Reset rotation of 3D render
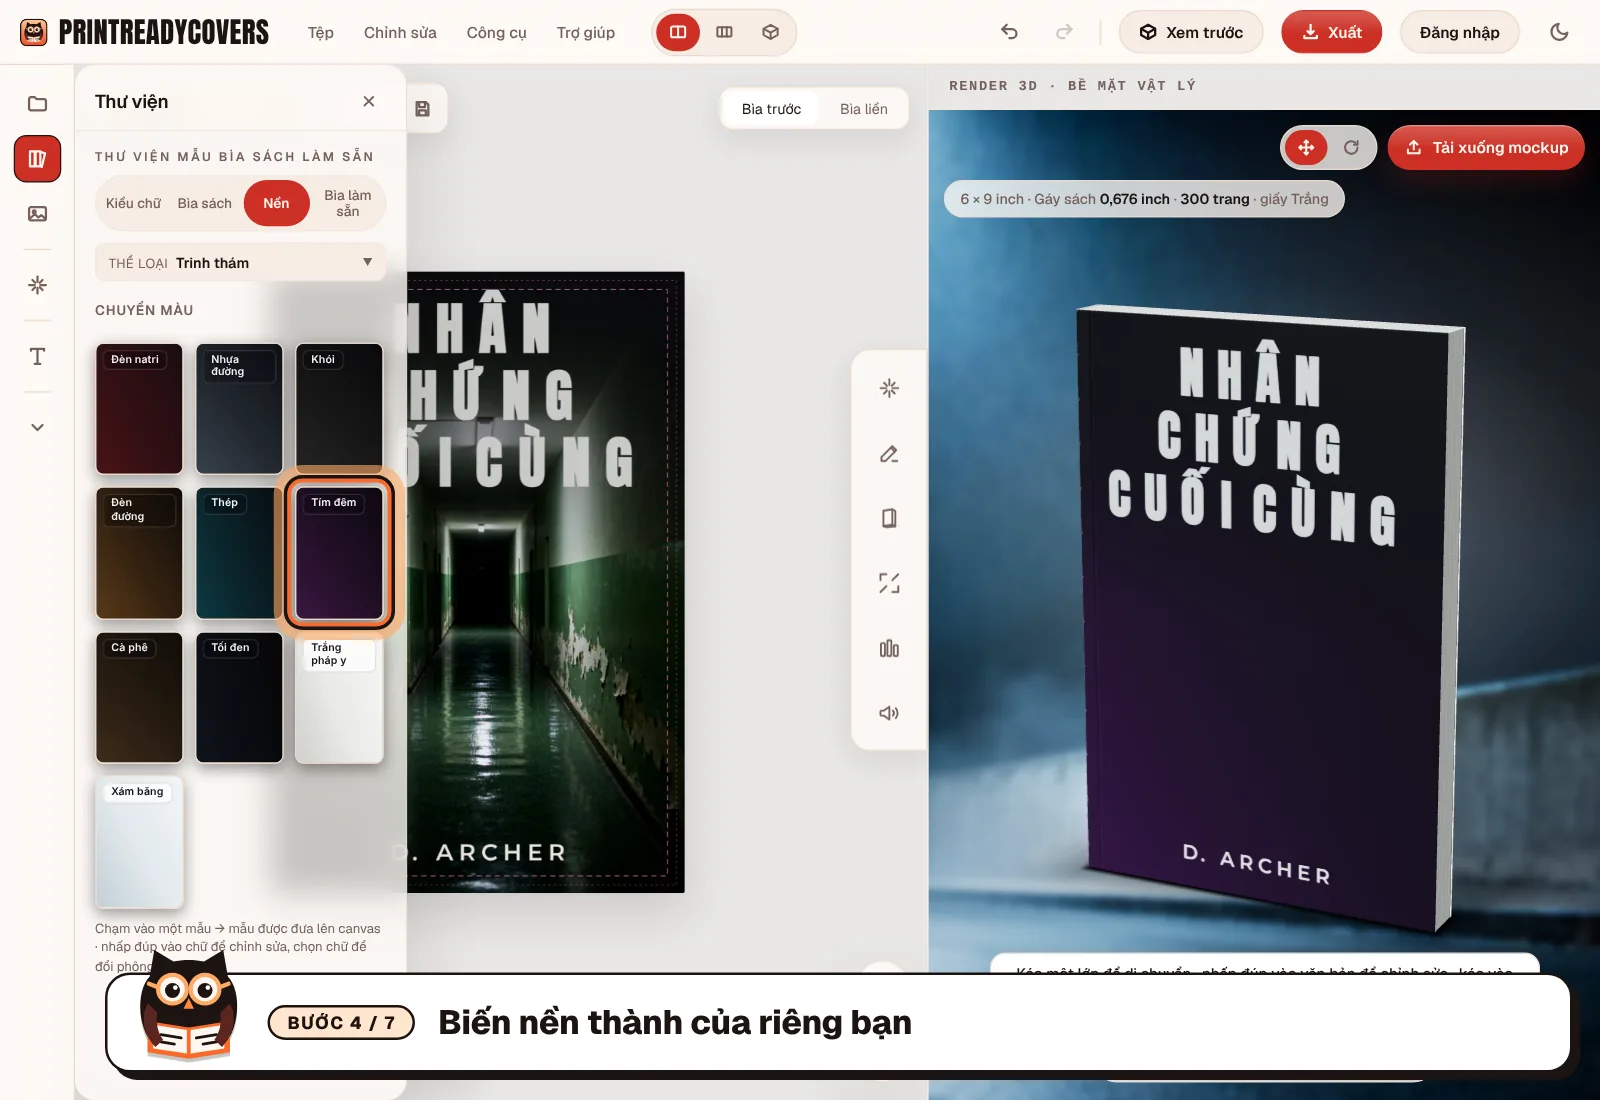This screenshot has height=1100, width=1600. (x=1351, y=147)
